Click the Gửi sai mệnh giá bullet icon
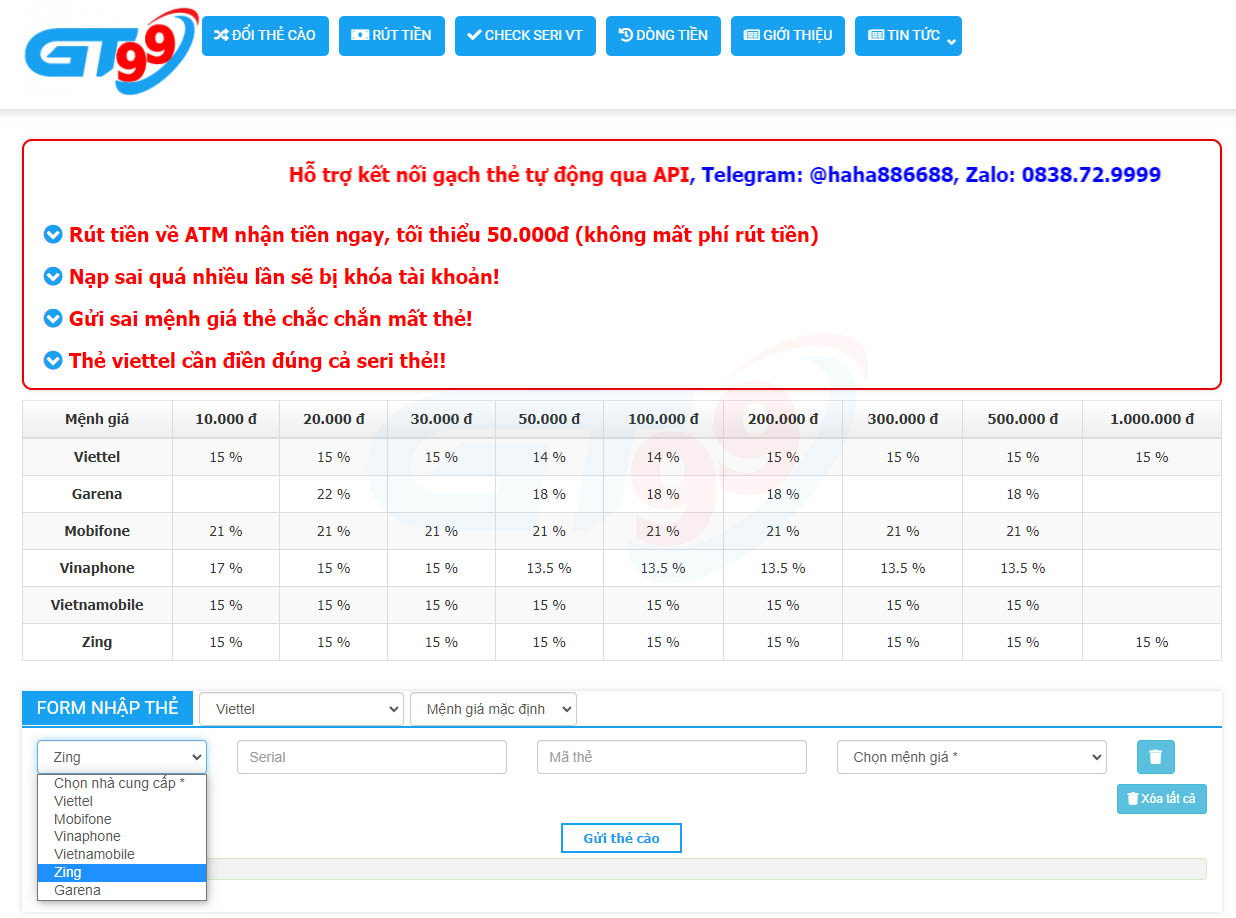This screenshot has height=918, width=1236. point(53,319)
